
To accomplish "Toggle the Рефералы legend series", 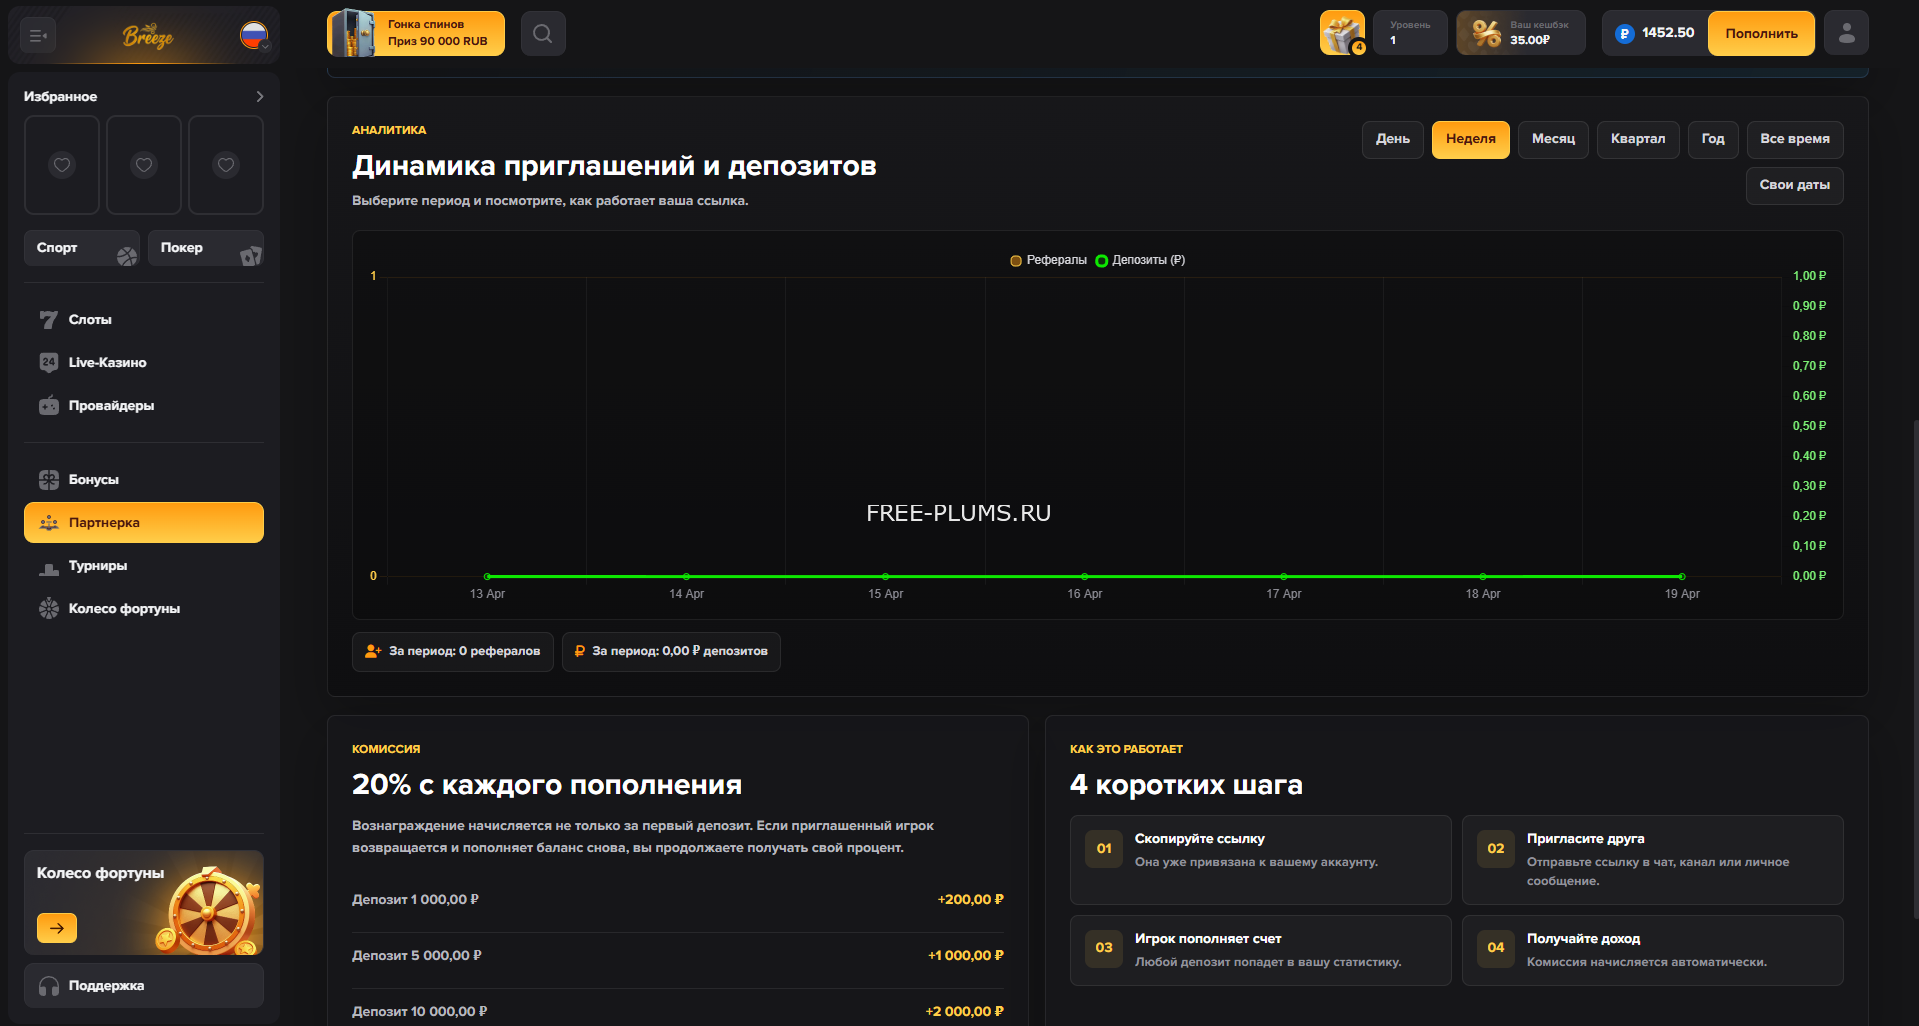I will pos(1048,260).
